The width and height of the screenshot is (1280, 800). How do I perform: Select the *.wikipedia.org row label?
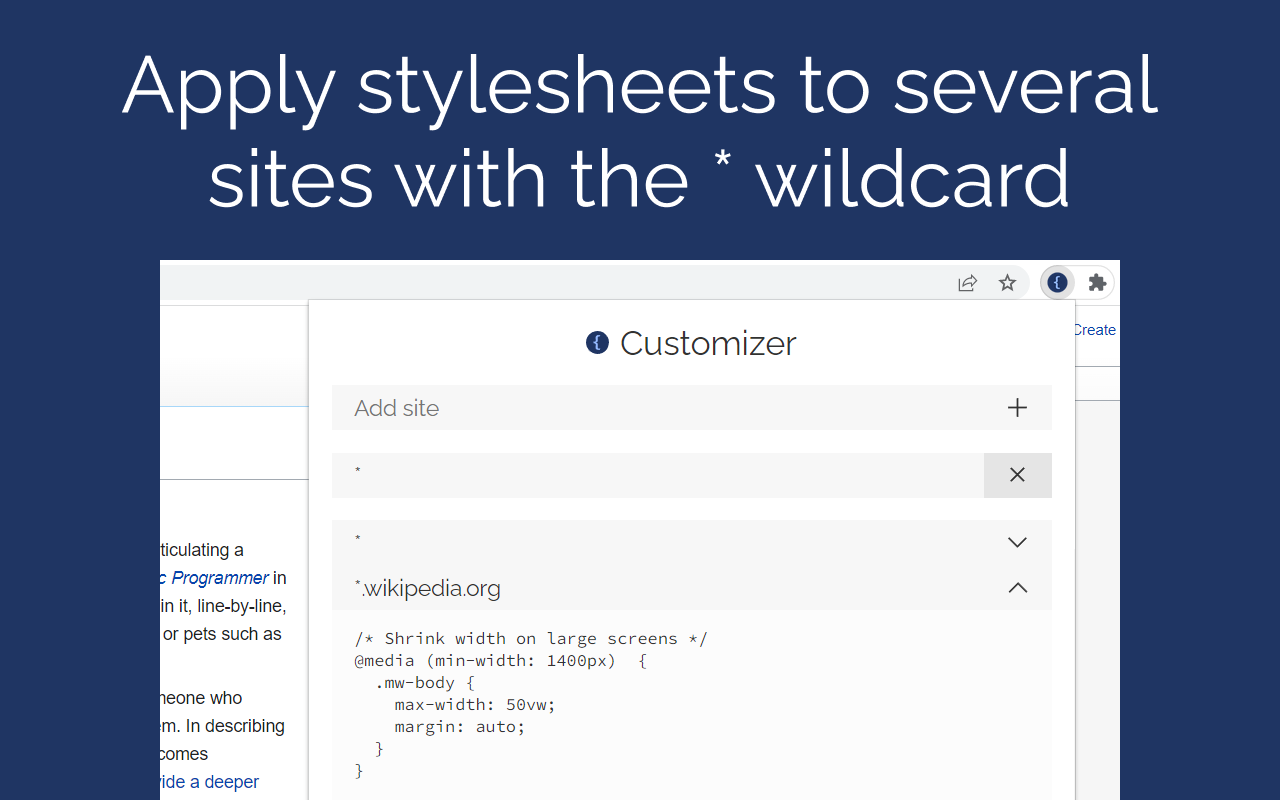(x=428, y=588)
